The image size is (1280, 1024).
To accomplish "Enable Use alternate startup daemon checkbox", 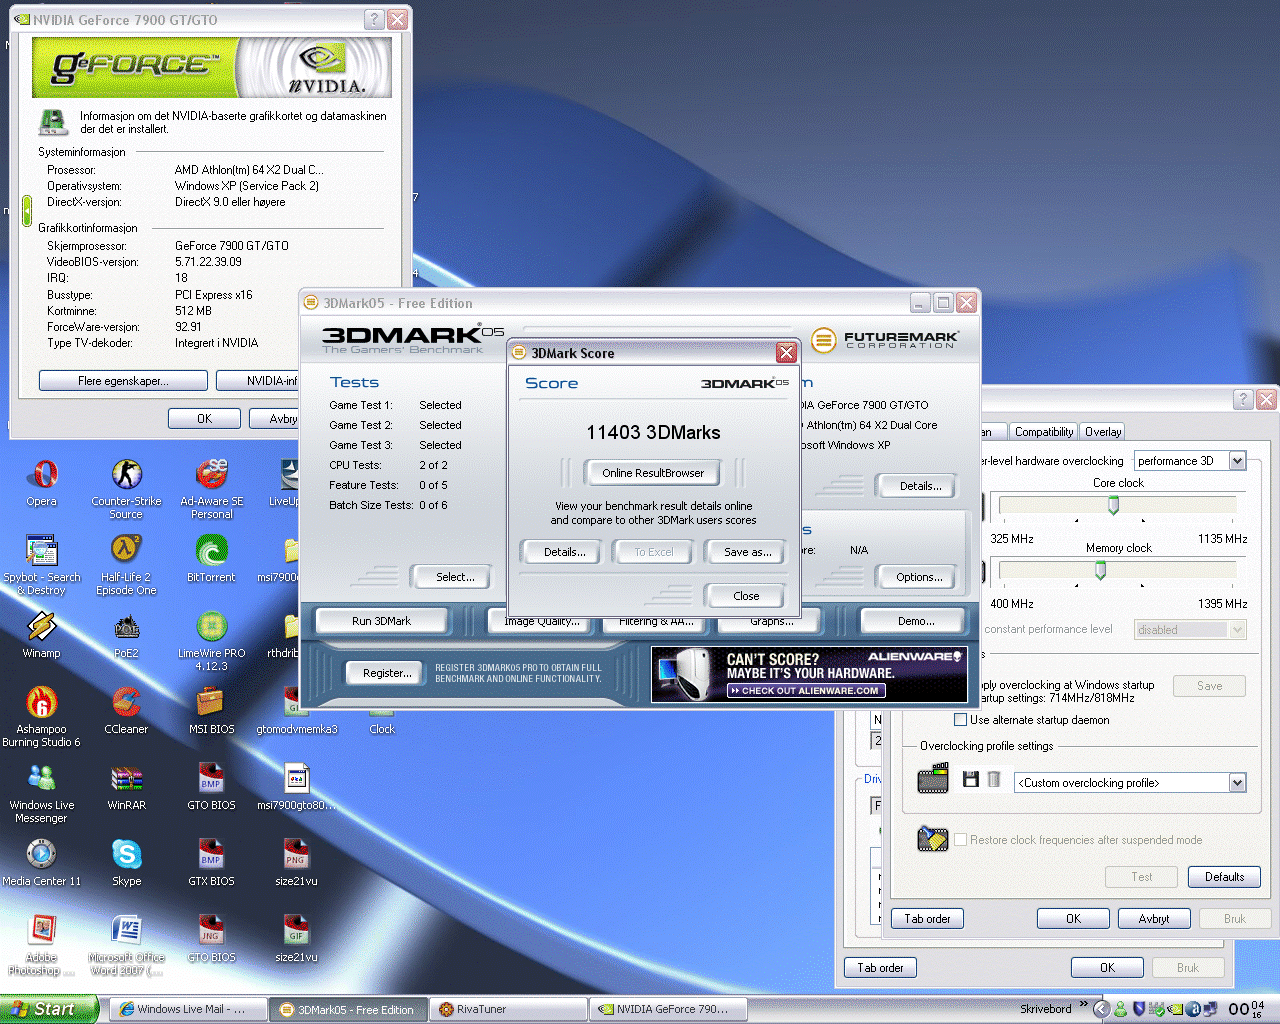I will click(961, 720).
